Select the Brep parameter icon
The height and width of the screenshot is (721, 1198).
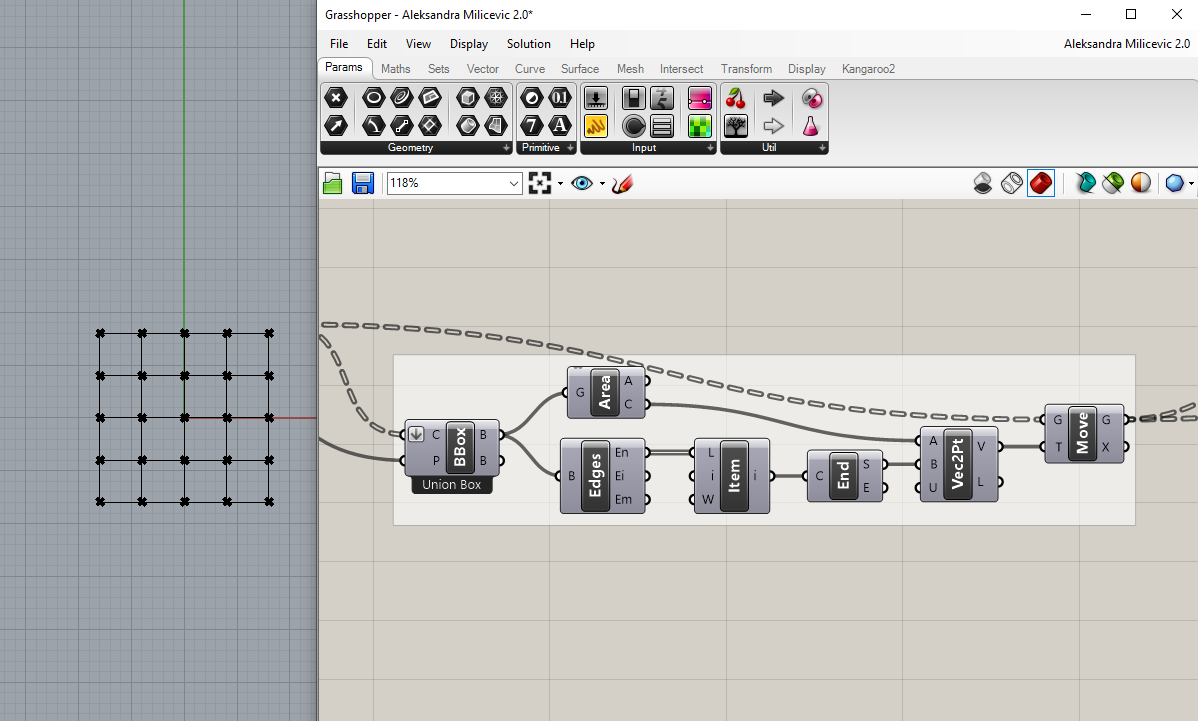point(468,125)
